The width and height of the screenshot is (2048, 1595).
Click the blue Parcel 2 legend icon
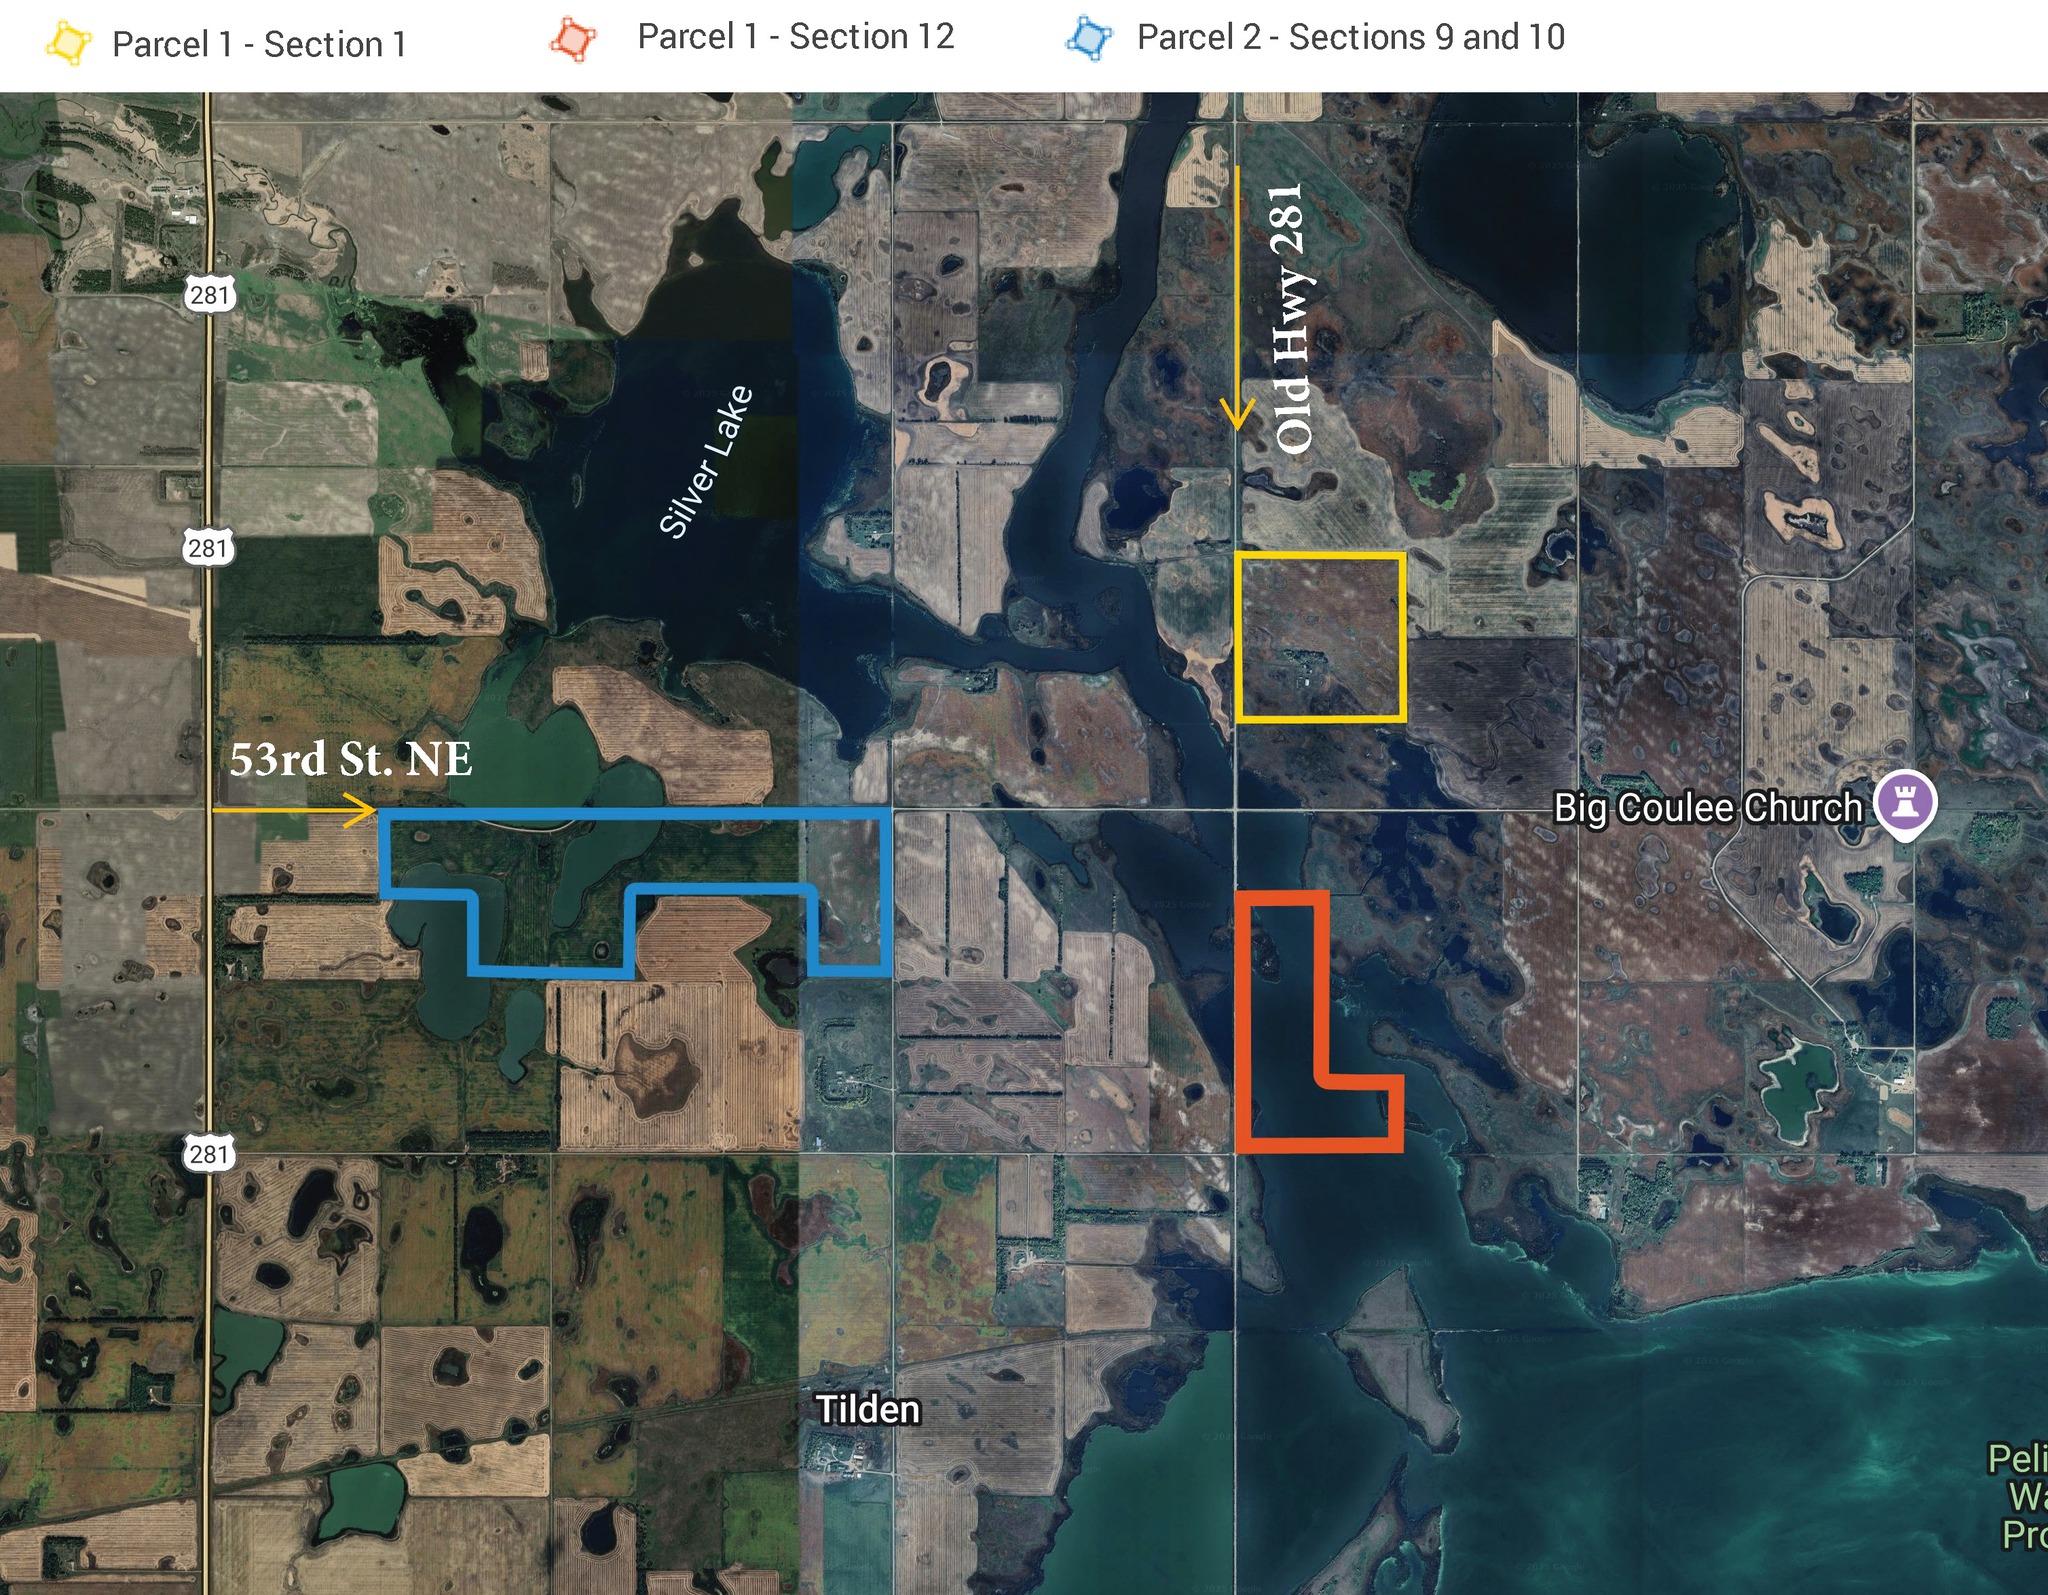point(1089,39)
